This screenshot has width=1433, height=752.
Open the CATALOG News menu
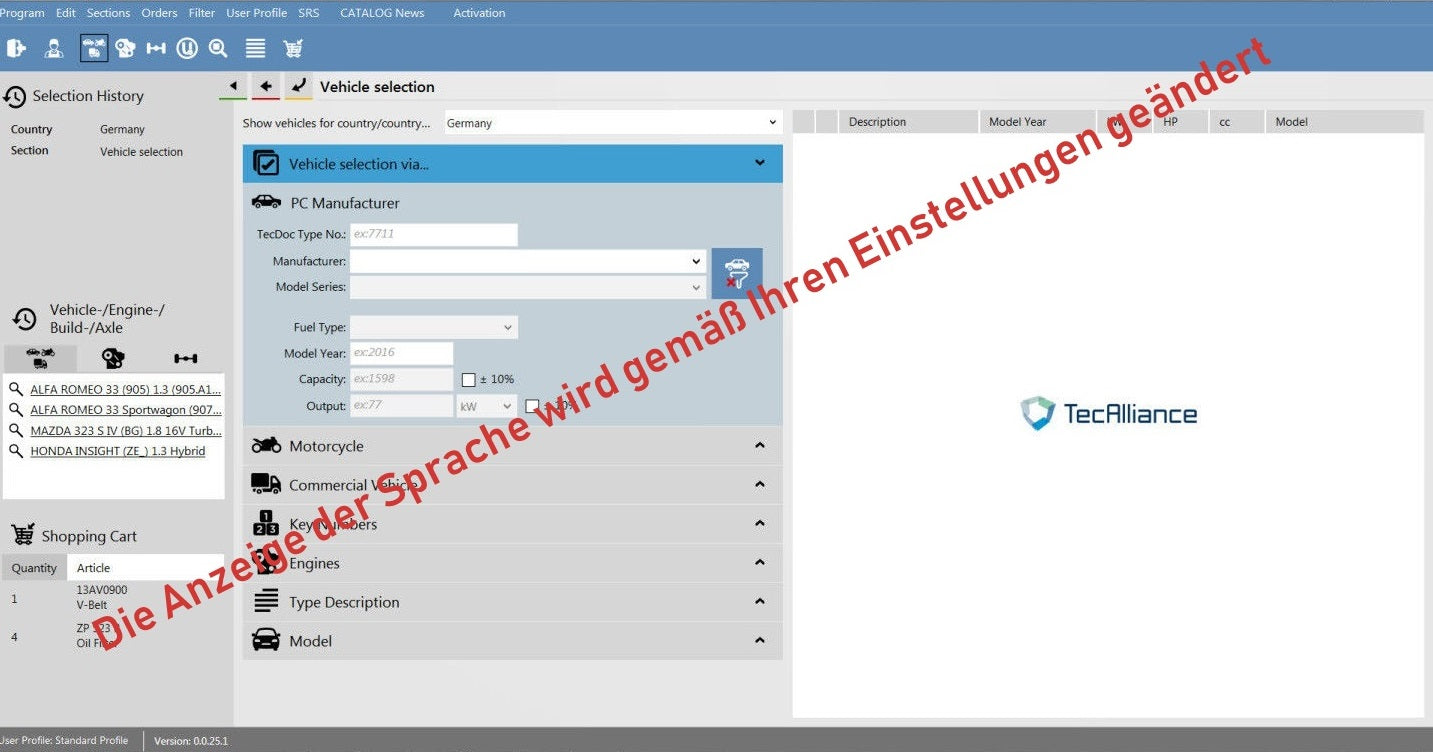[x=382, y=13]
